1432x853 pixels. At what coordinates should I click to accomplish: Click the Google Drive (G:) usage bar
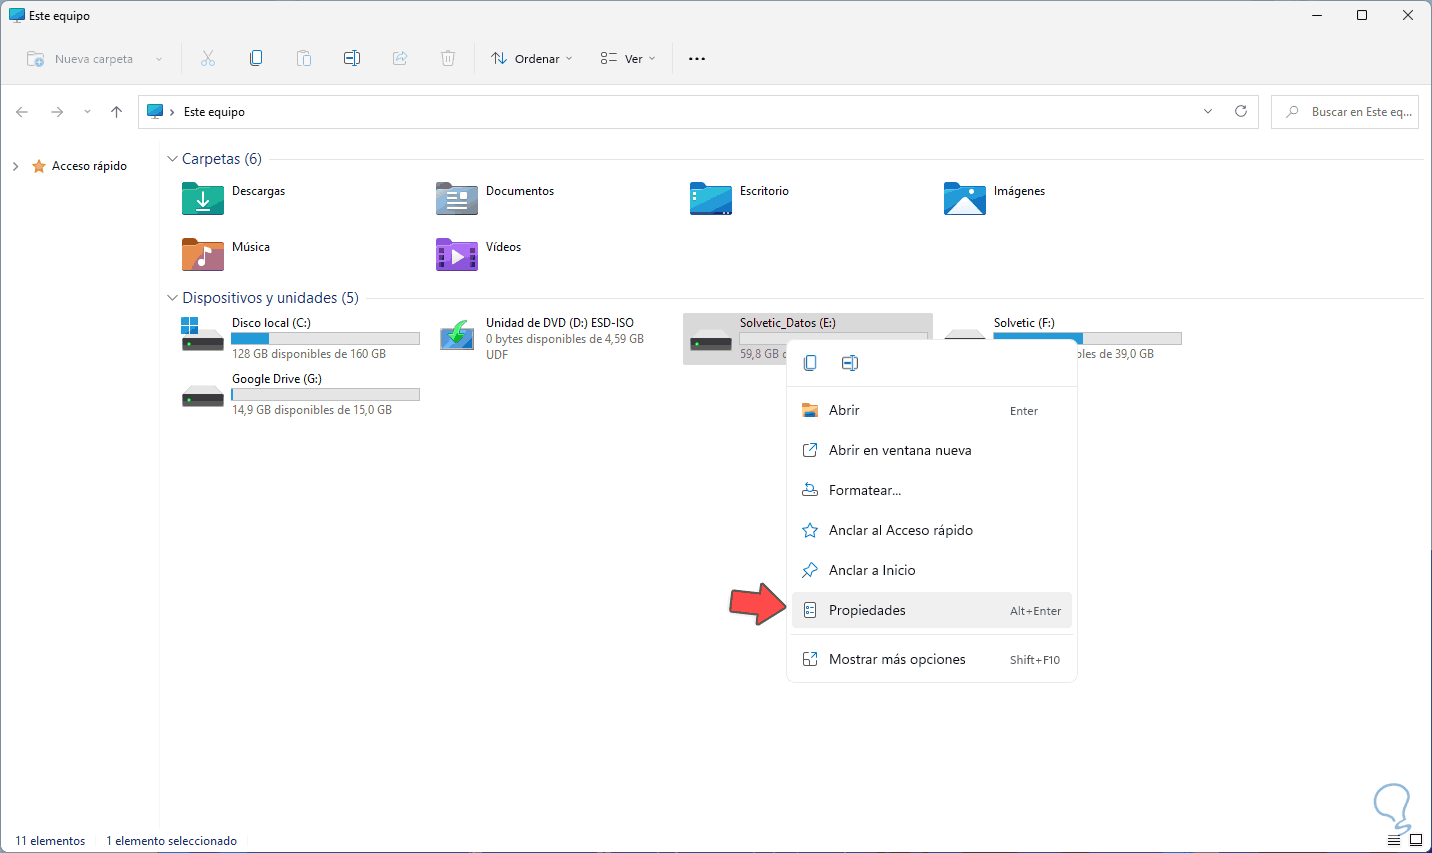point(326,395)
